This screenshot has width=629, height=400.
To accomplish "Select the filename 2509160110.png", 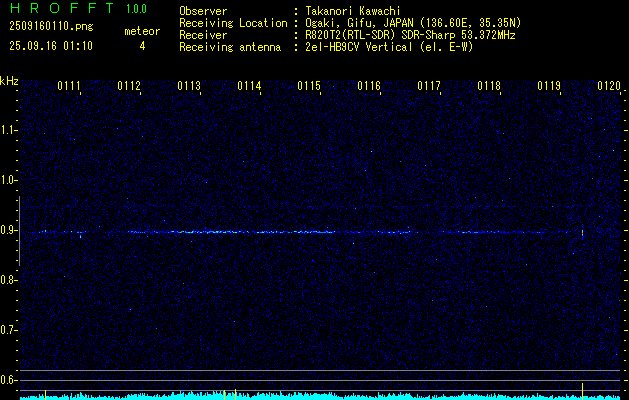I will (x=51, y=26).
